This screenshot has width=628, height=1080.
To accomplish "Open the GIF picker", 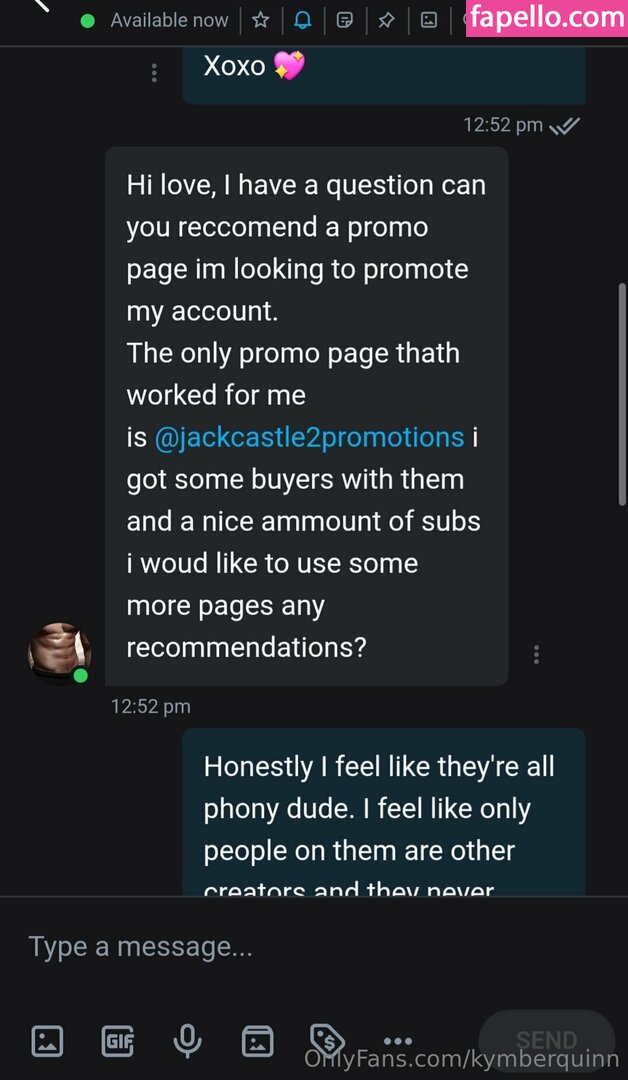I will coord(118,1041).
